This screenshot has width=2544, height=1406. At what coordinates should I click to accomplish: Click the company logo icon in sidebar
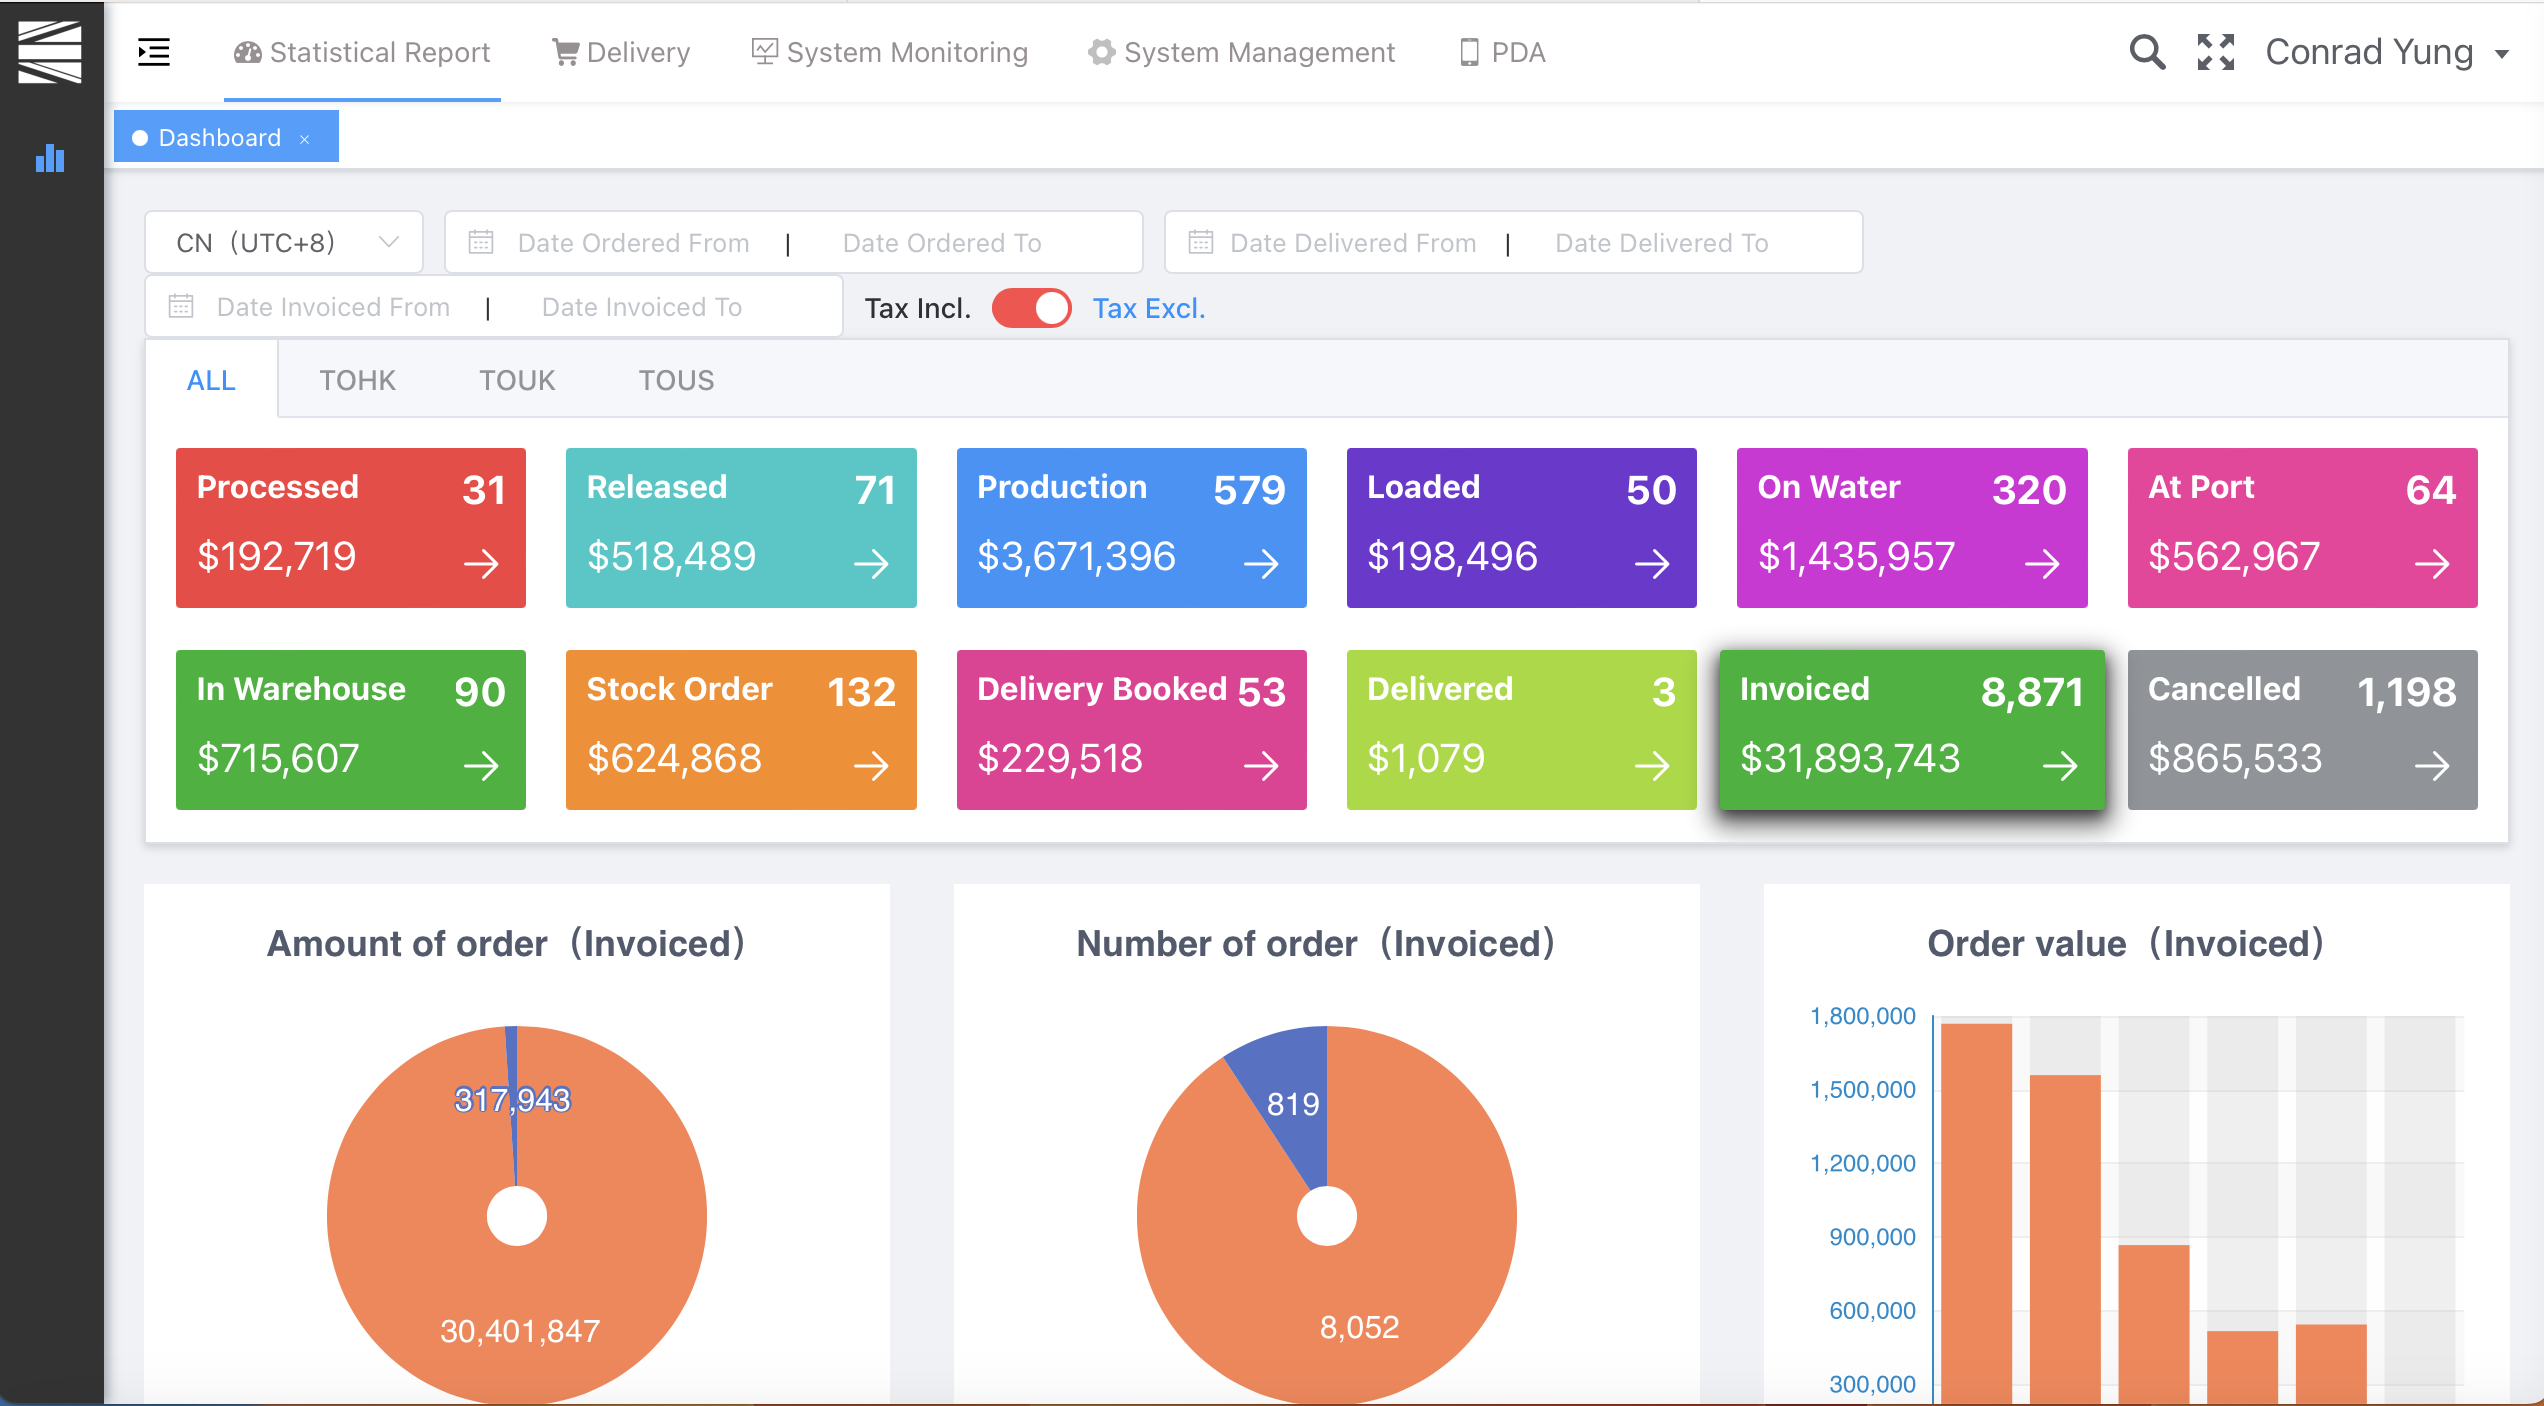click(x=50, y=52)
